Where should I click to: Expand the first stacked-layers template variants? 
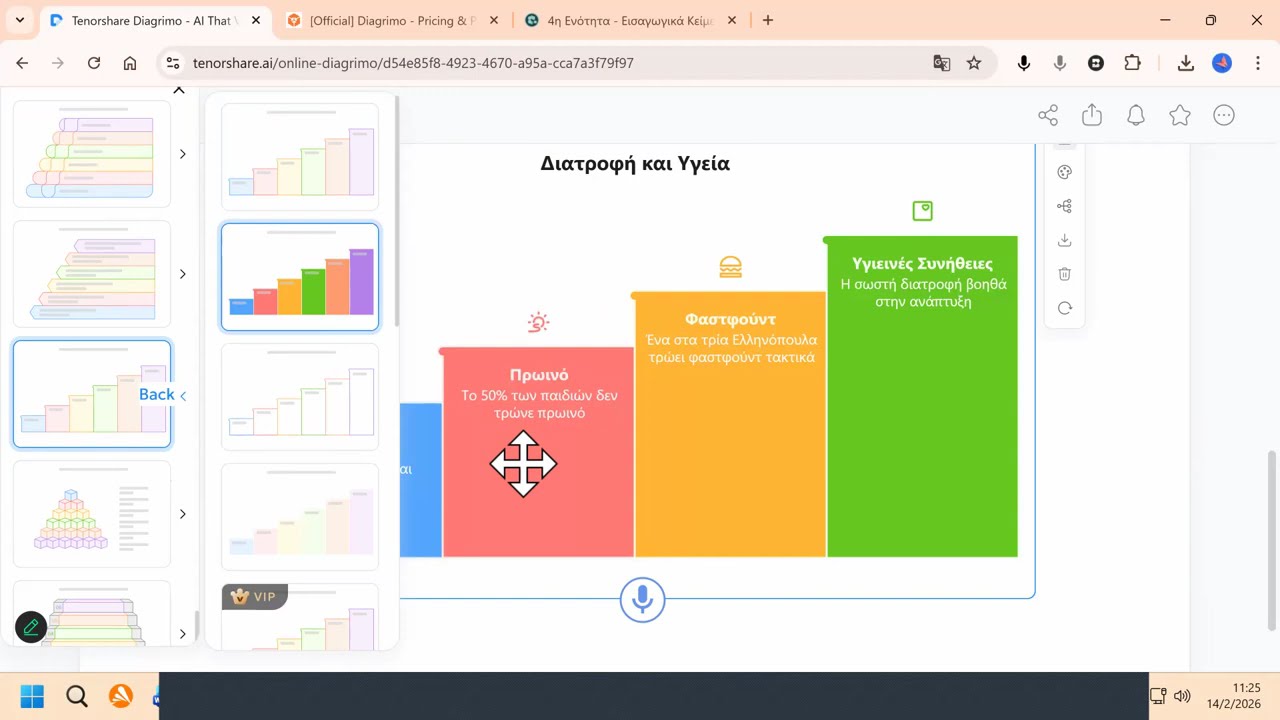tap(182, 154)
